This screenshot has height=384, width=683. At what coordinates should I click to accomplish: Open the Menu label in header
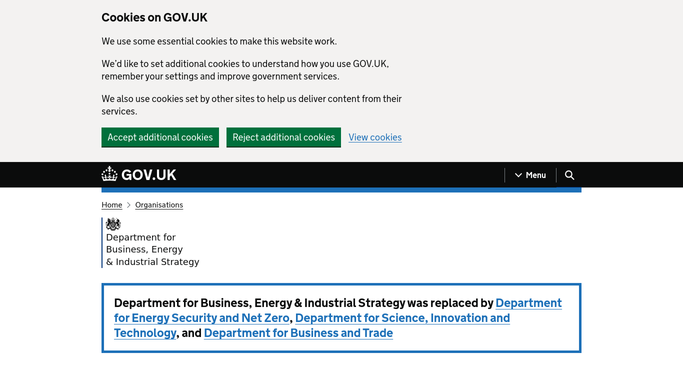(x=535, y=175)
